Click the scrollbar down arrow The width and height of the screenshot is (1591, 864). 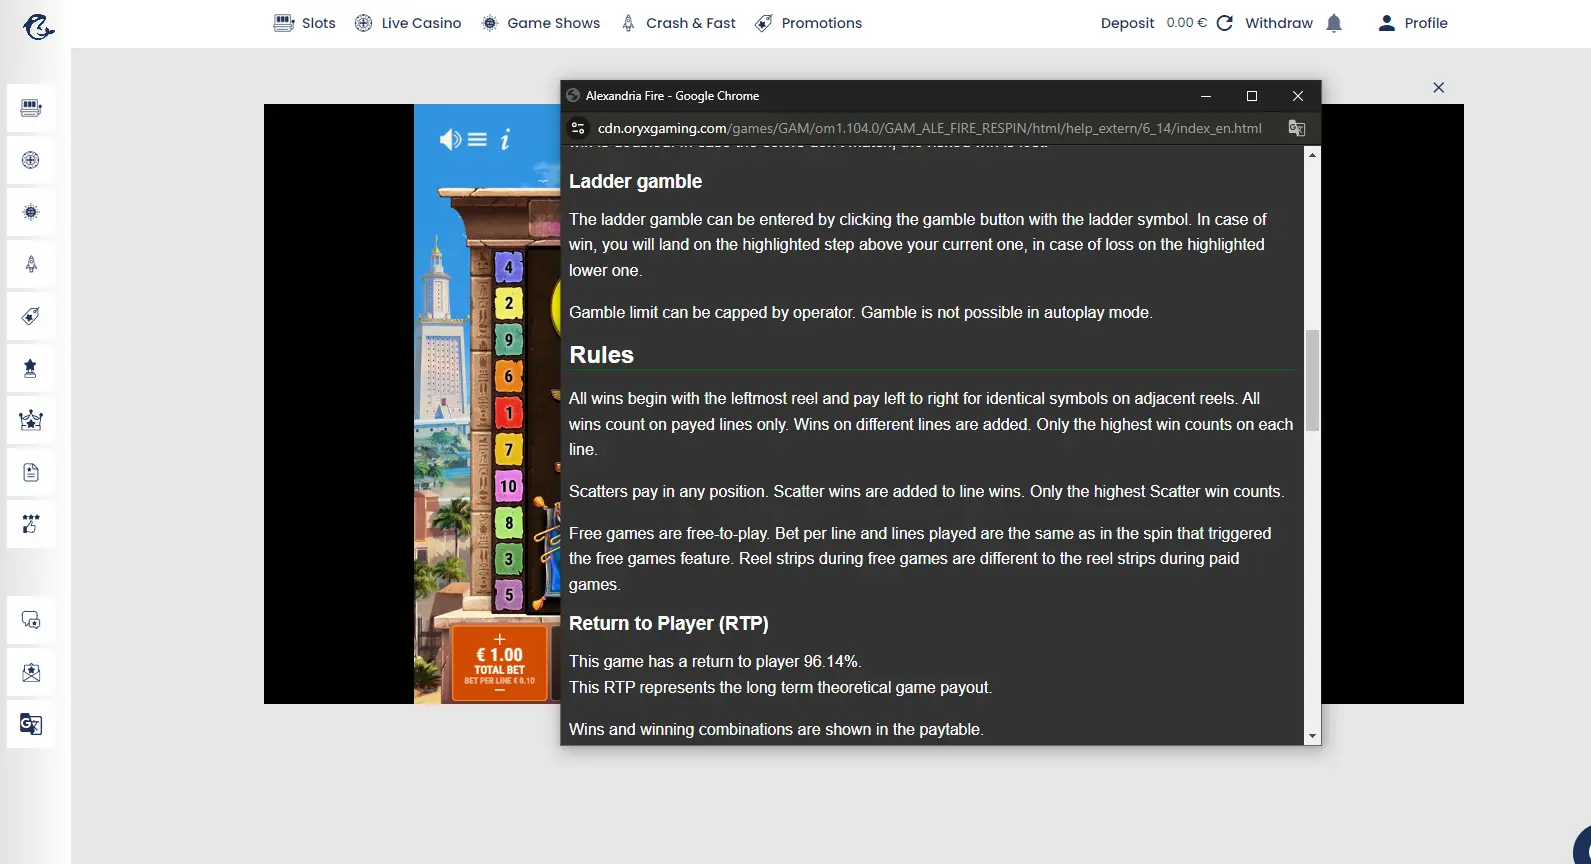pyautogui.click(x=1312, y=737)
